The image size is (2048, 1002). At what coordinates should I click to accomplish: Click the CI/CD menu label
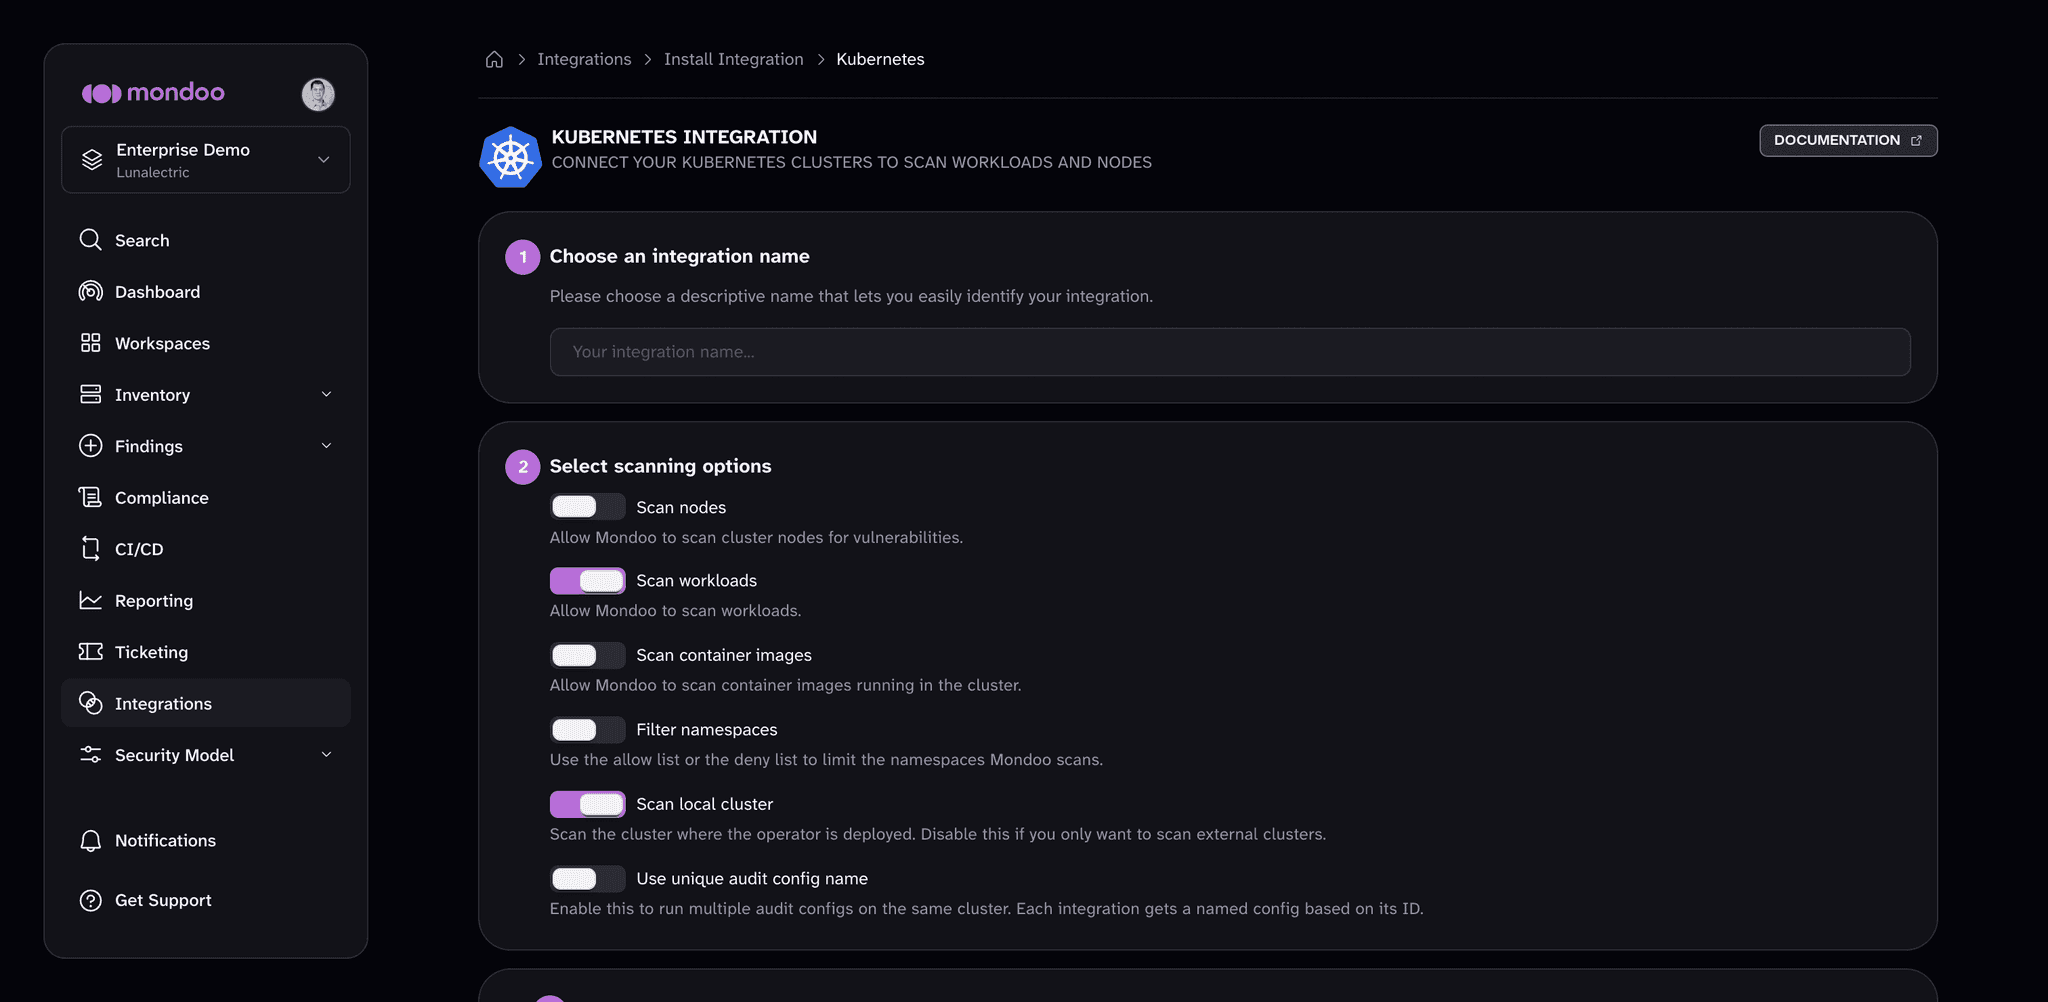(139, 549)
